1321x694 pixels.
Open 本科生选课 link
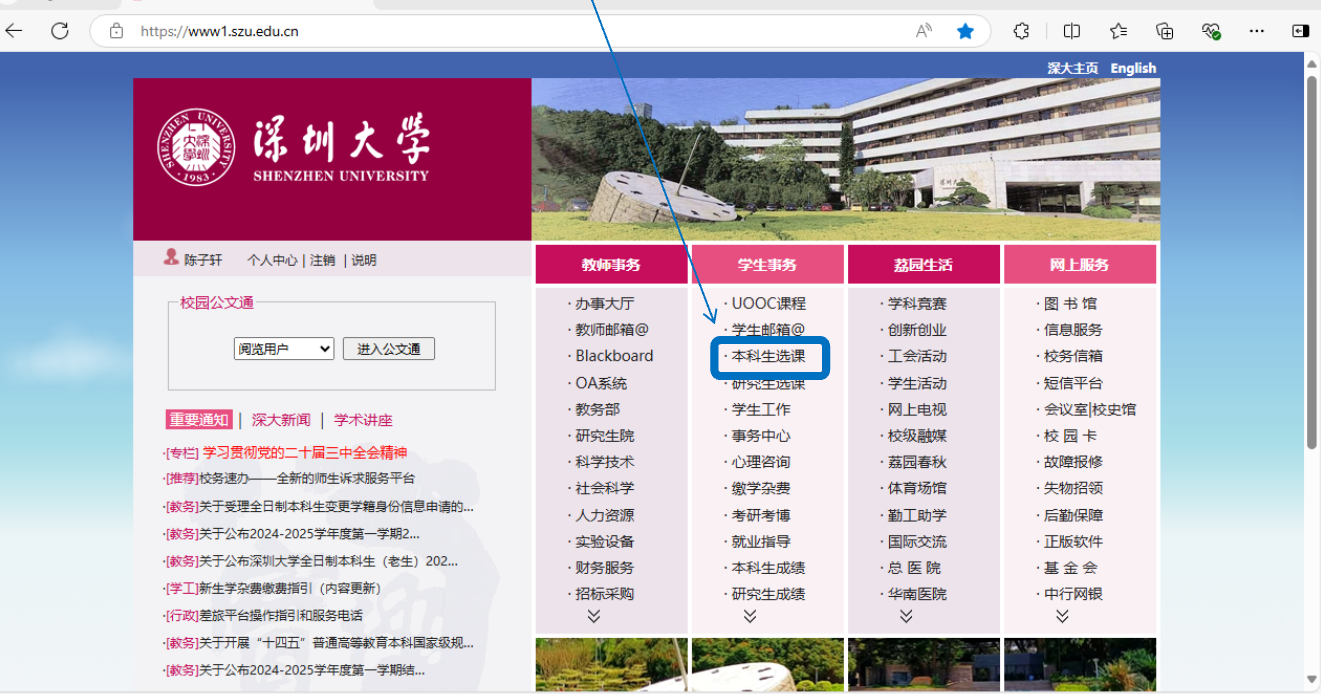(x=768, y=356)
